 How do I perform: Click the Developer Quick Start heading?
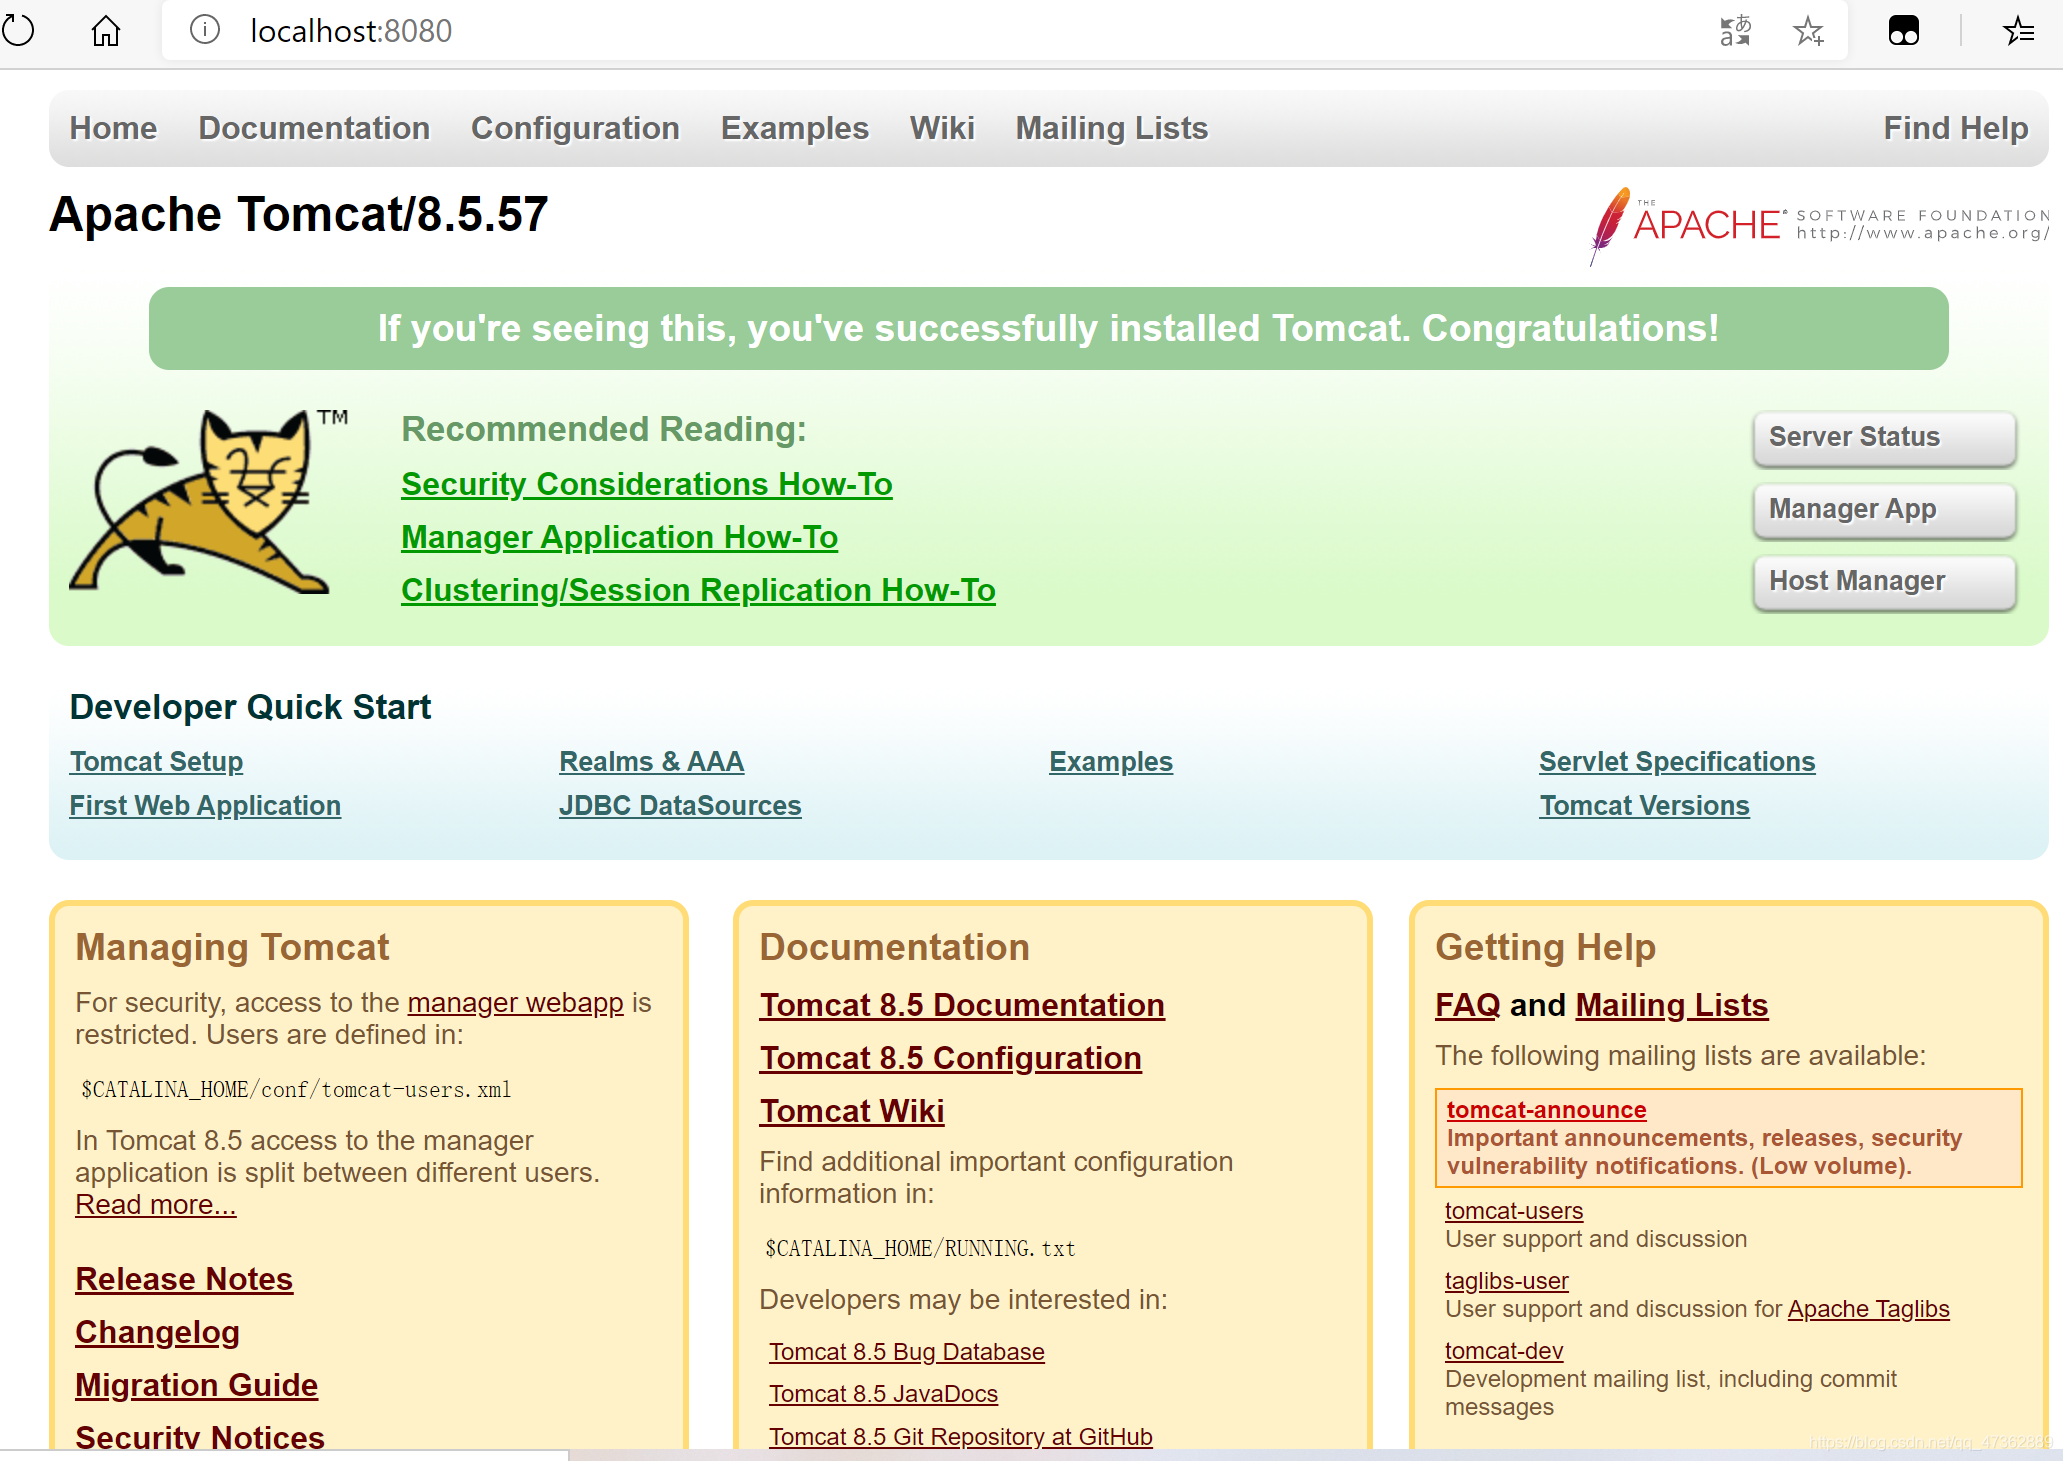click(250, 707)
